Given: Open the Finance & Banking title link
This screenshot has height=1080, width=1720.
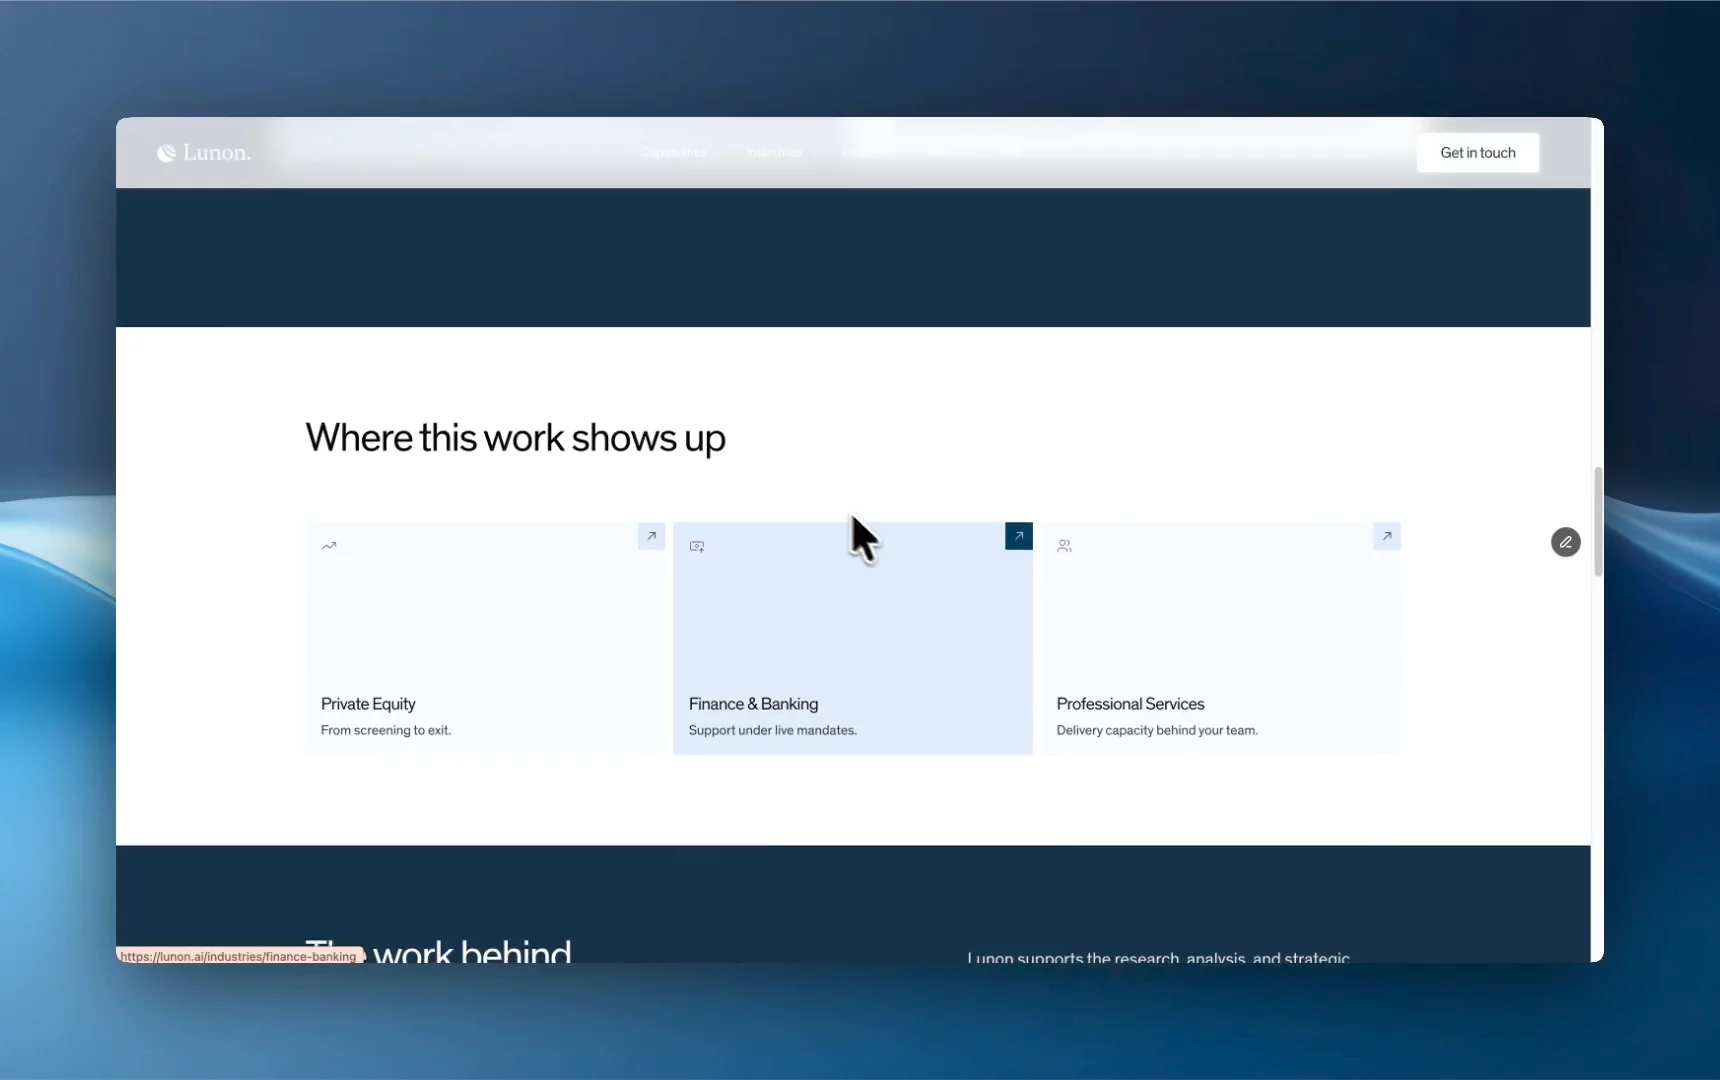Looking at the screenshot, I should [x=753, y=704].
